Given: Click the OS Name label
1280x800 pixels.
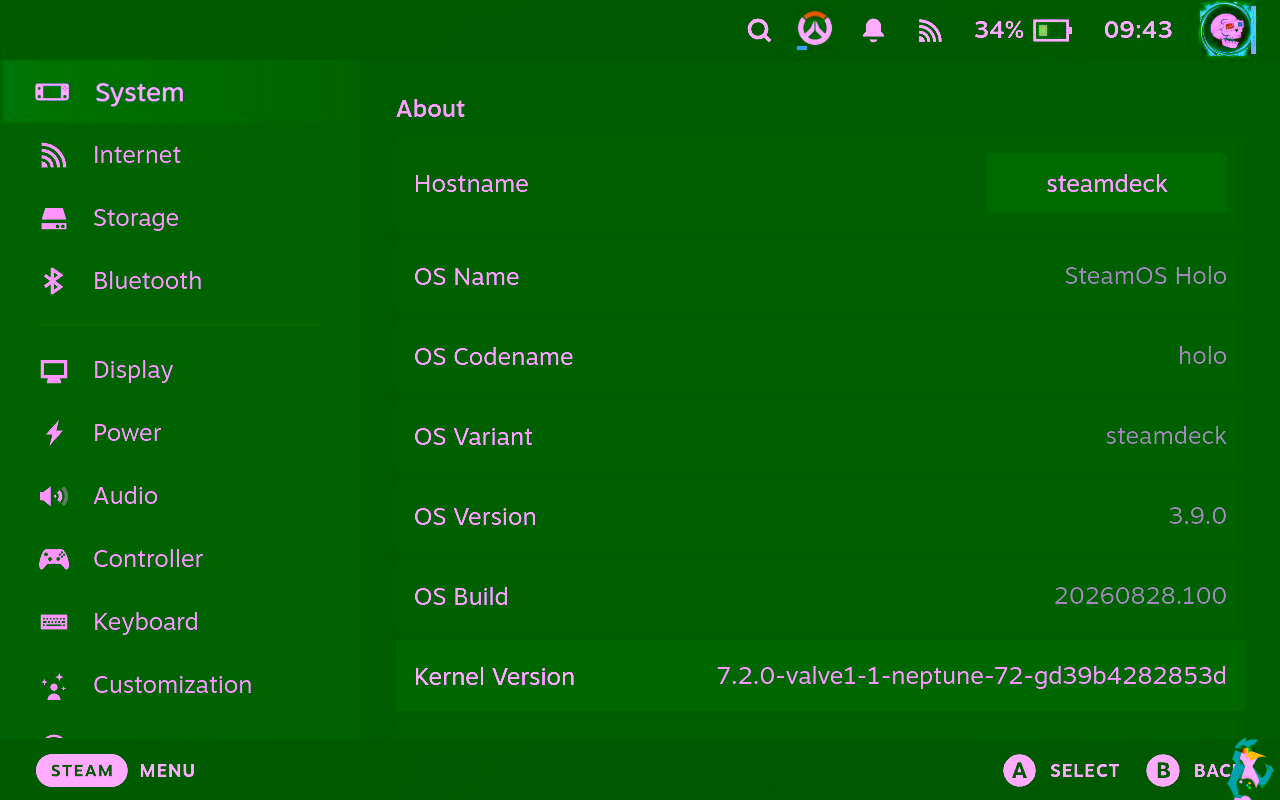Looking at the screenshot, I should click(466, 277).
